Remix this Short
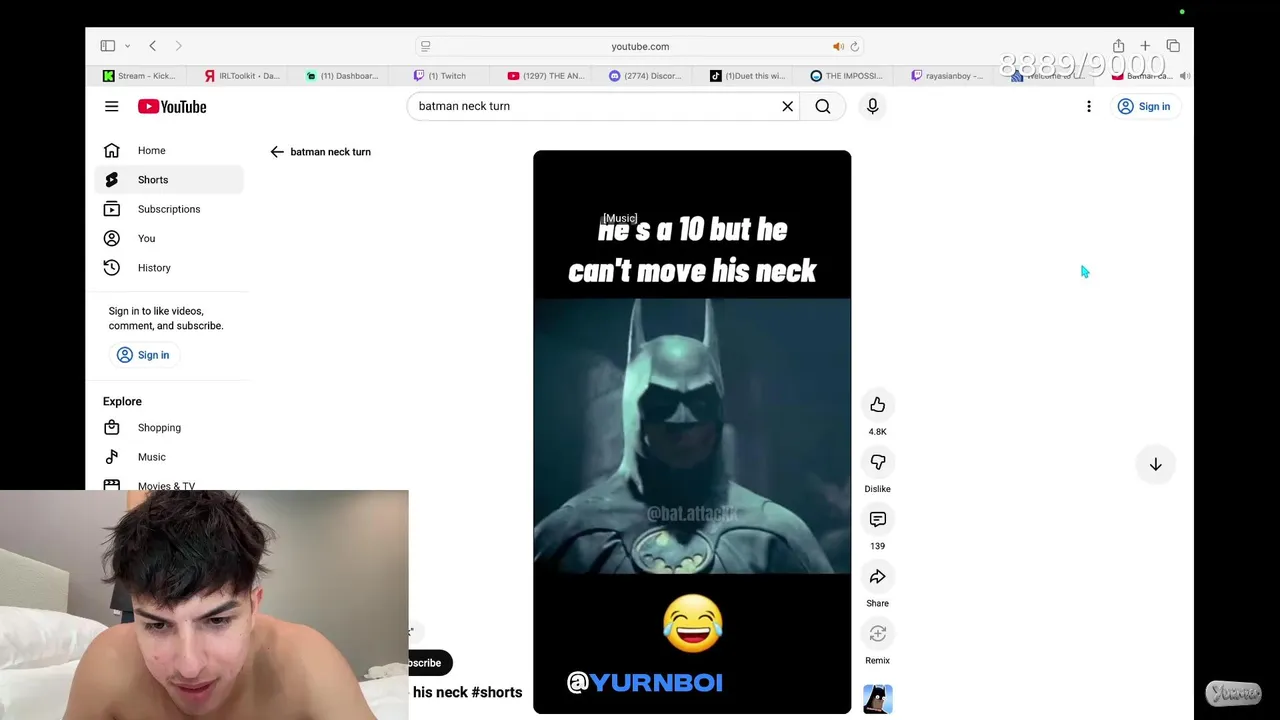 pyautogui.click(x=878, y=634)
